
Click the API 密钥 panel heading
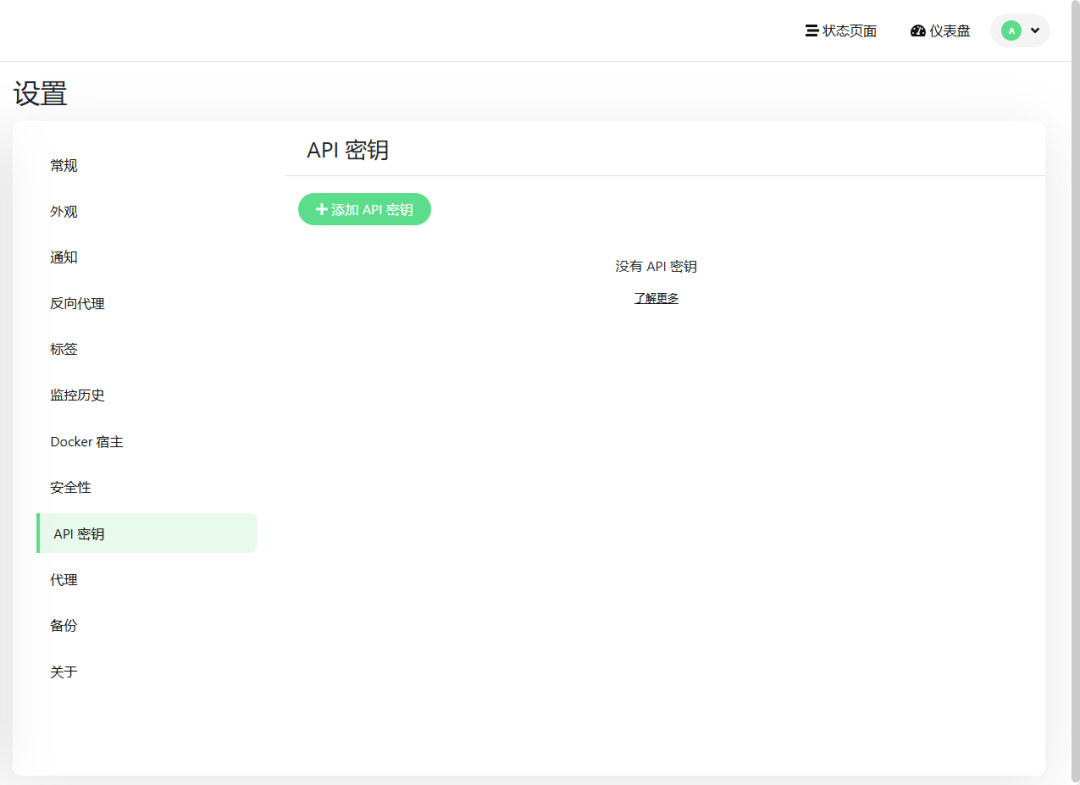(x=347, y=150)
